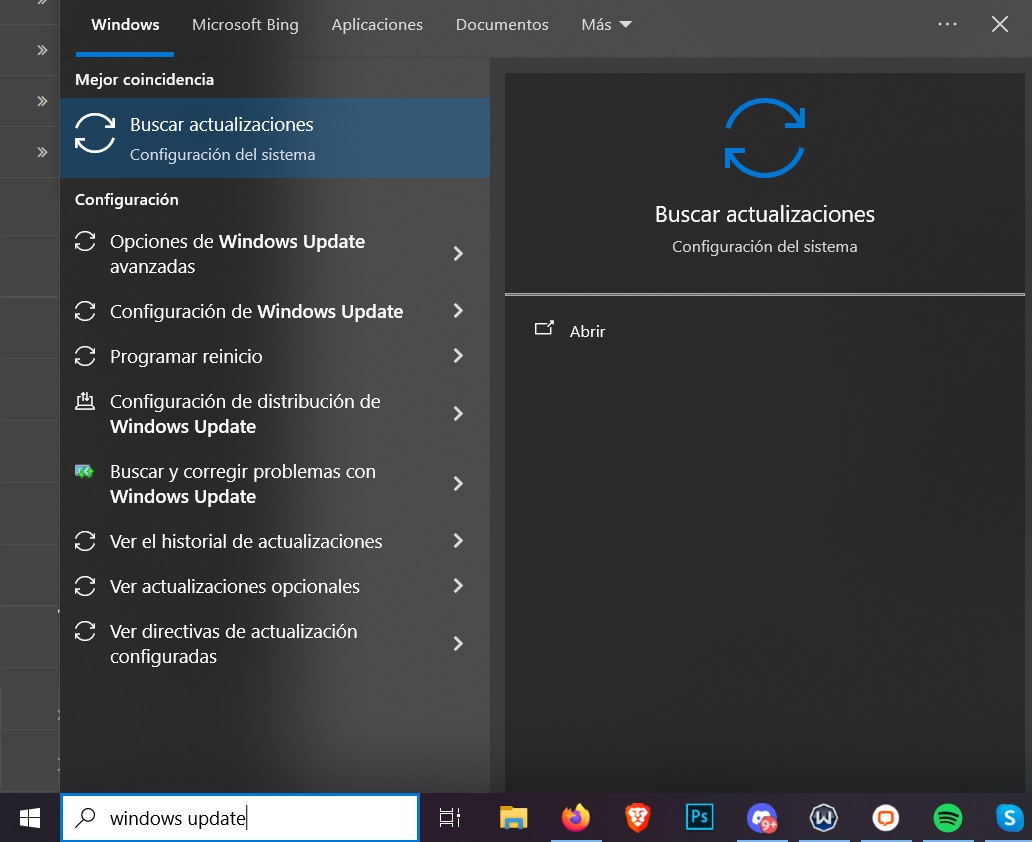Open Ver actualizaciones opcionales result

click(274, 586)
